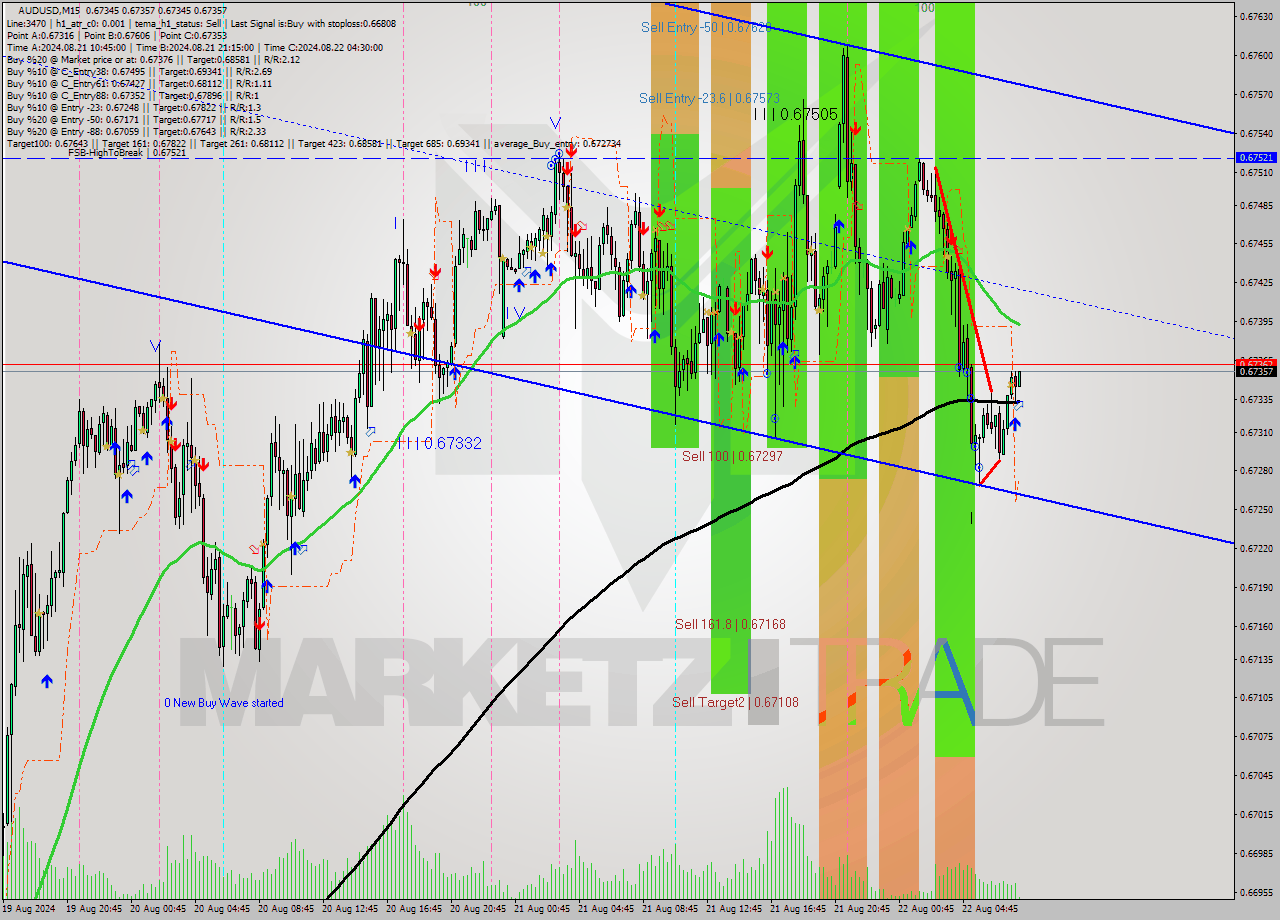
Task: Click the '19 Aug 20:45' time label
Action: tap(95, 910)
